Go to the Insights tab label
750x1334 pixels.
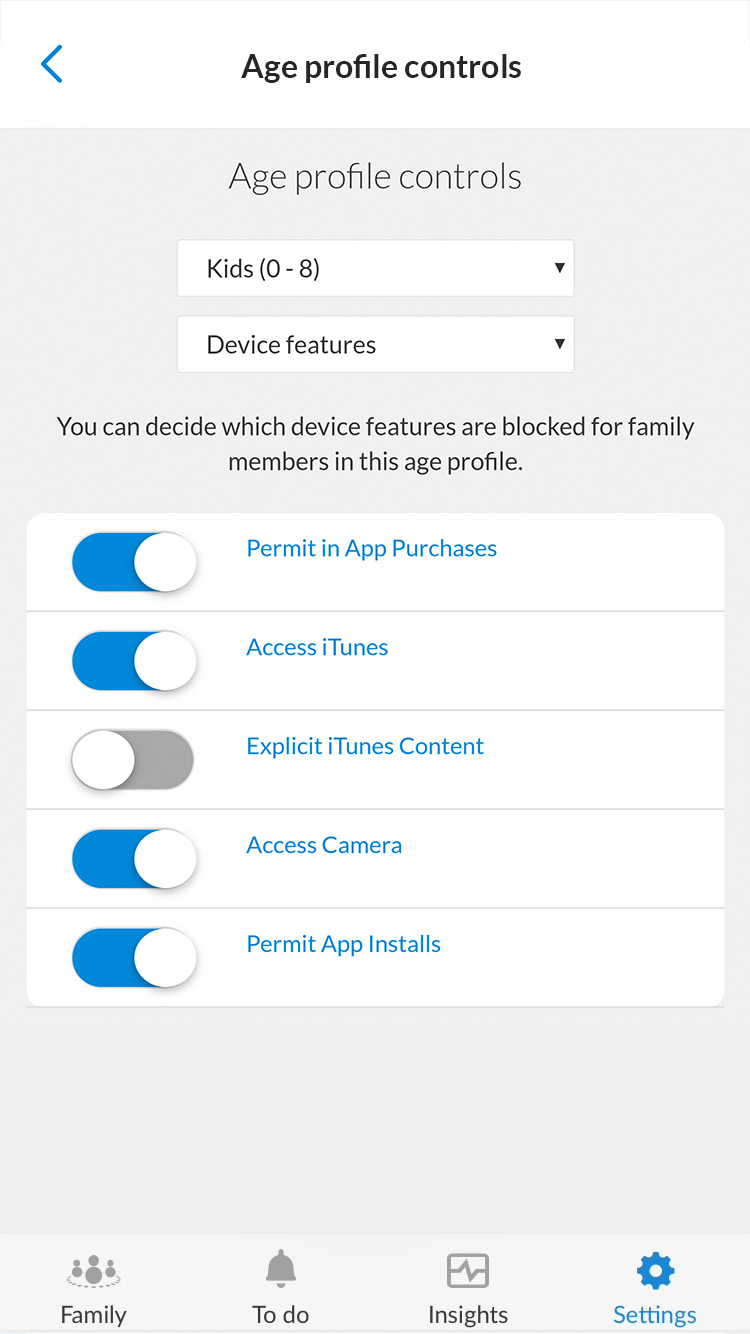pyautogui.click(x=468, y=1314)
